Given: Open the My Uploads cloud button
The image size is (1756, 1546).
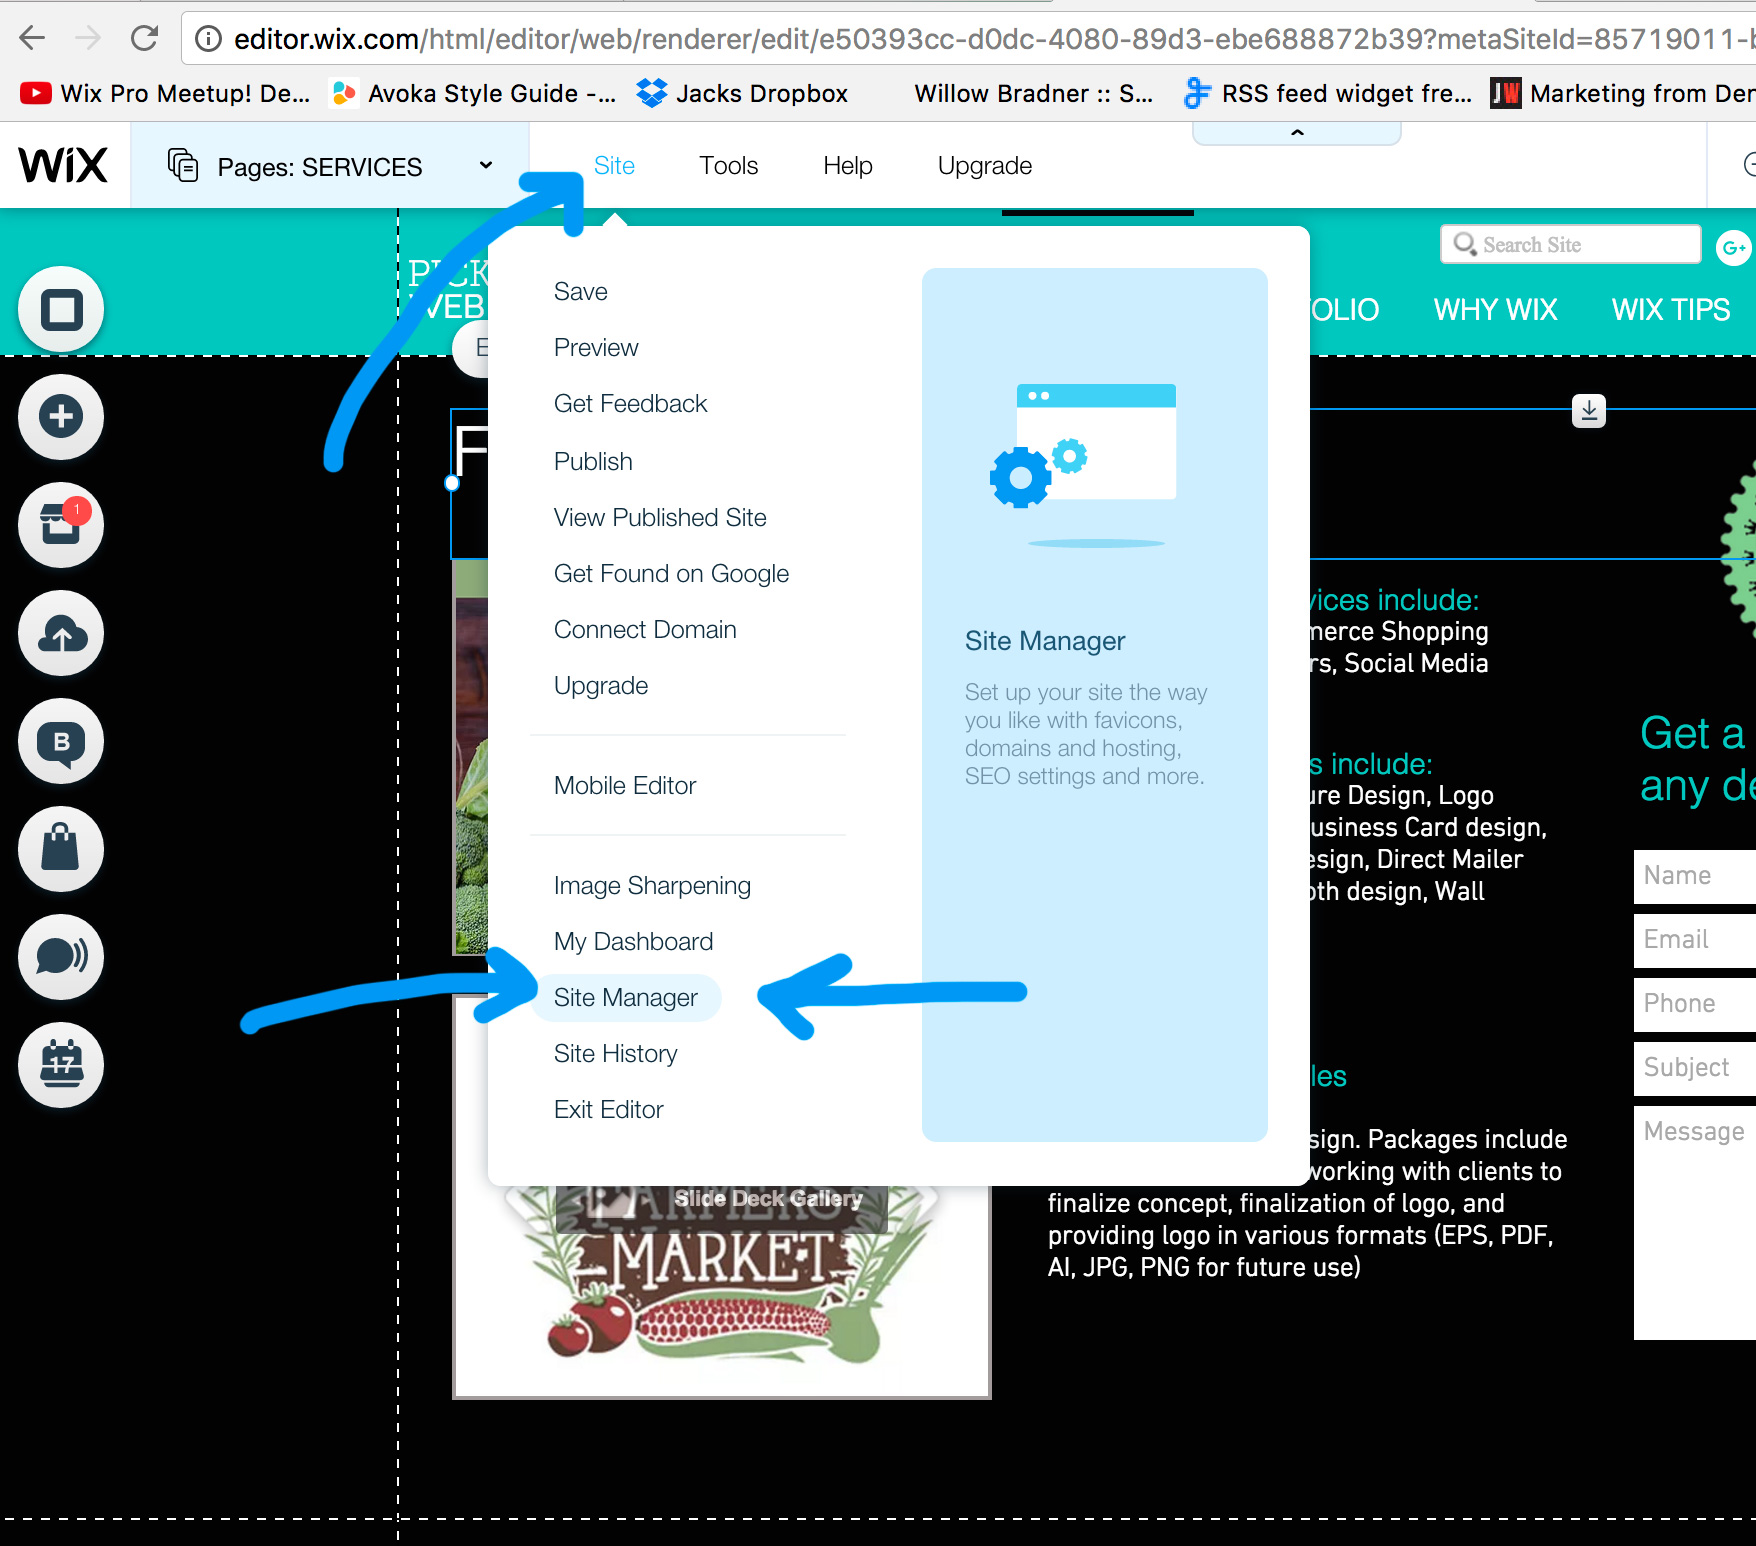Looking at the screenshot, I should (x=61, y=633).
